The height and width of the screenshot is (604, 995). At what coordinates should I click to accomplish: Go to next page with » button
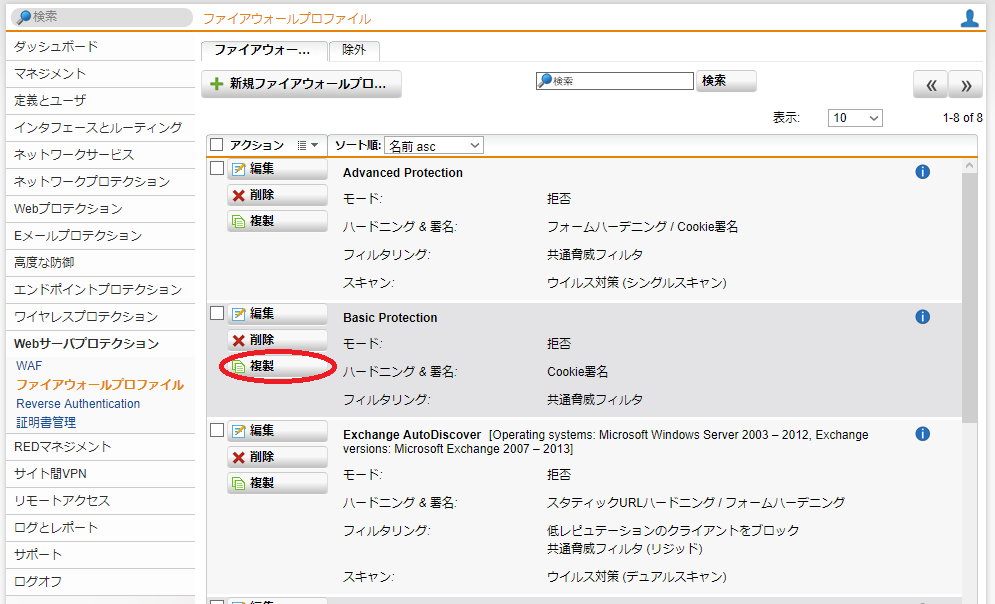point(965,84)
